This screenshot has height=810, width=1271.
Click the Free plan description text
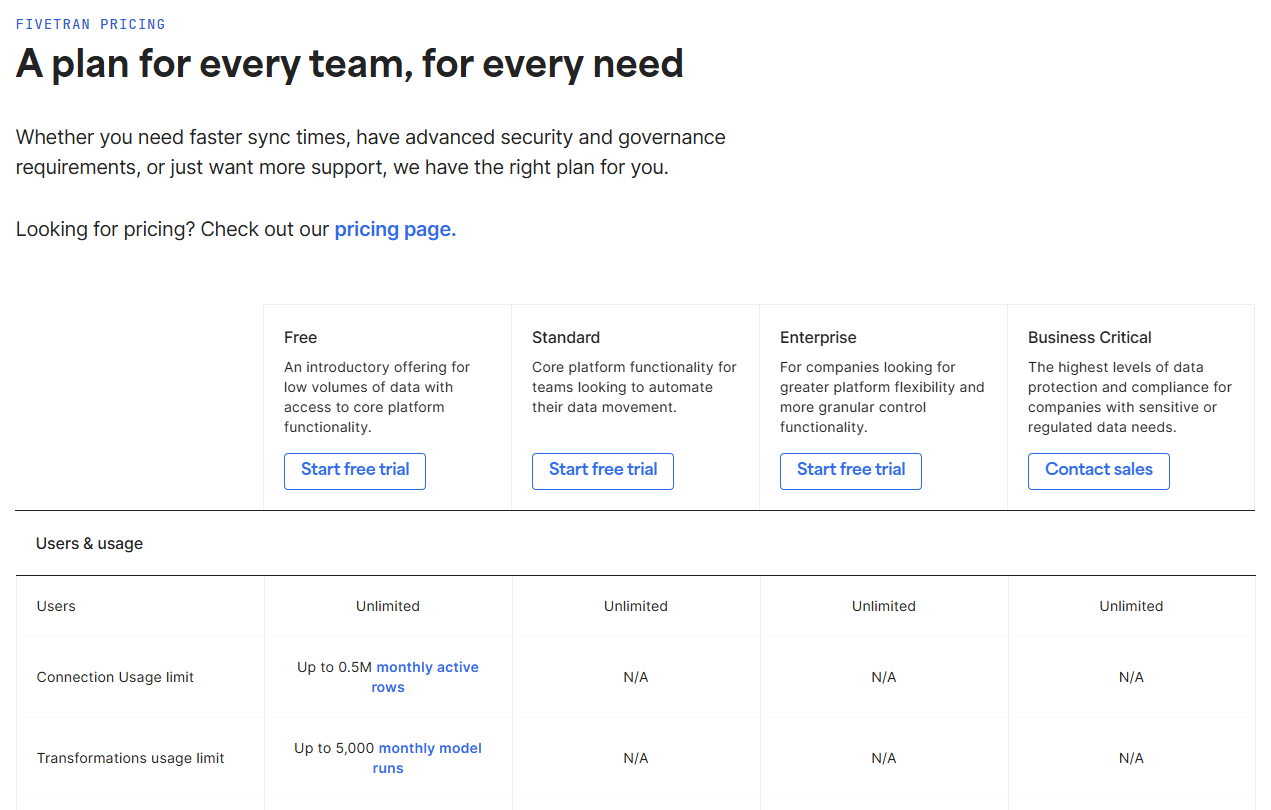(x=377, y=397)
